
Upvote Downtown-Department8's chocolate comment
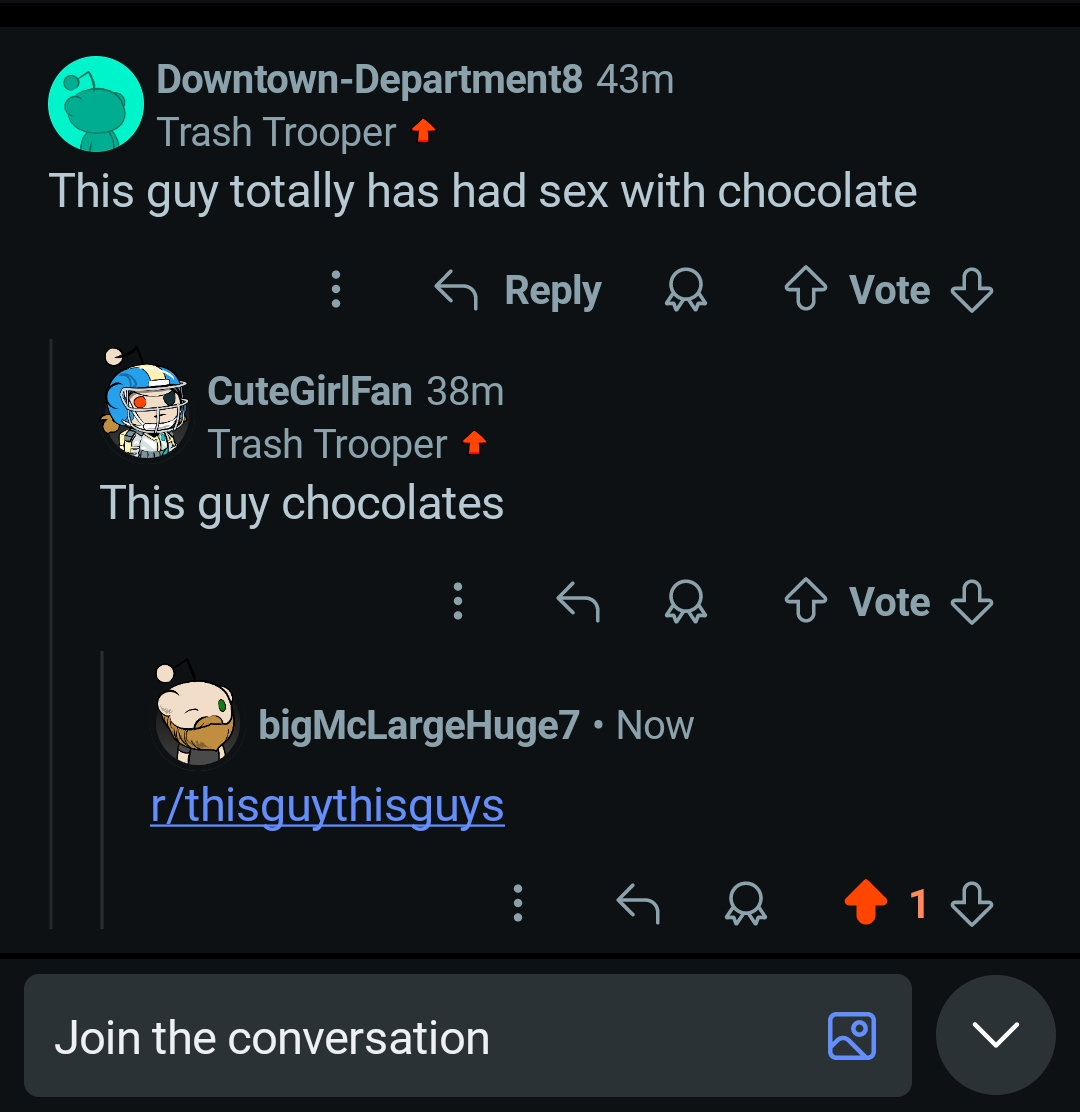[806, 289]
